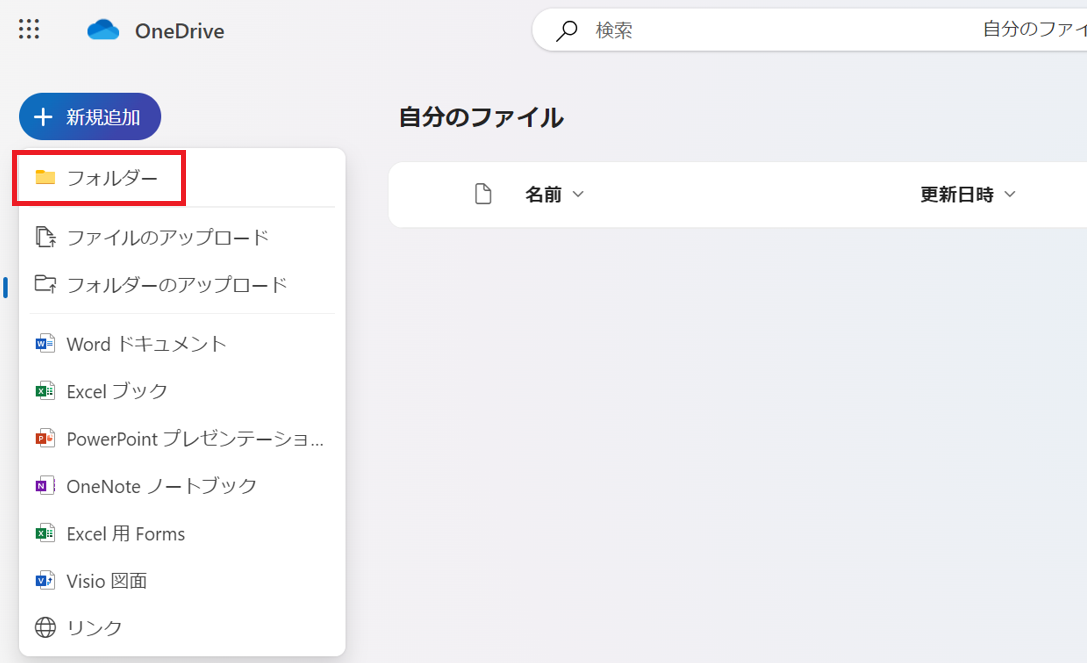Click the file upload icon

[x=45, y=237]
